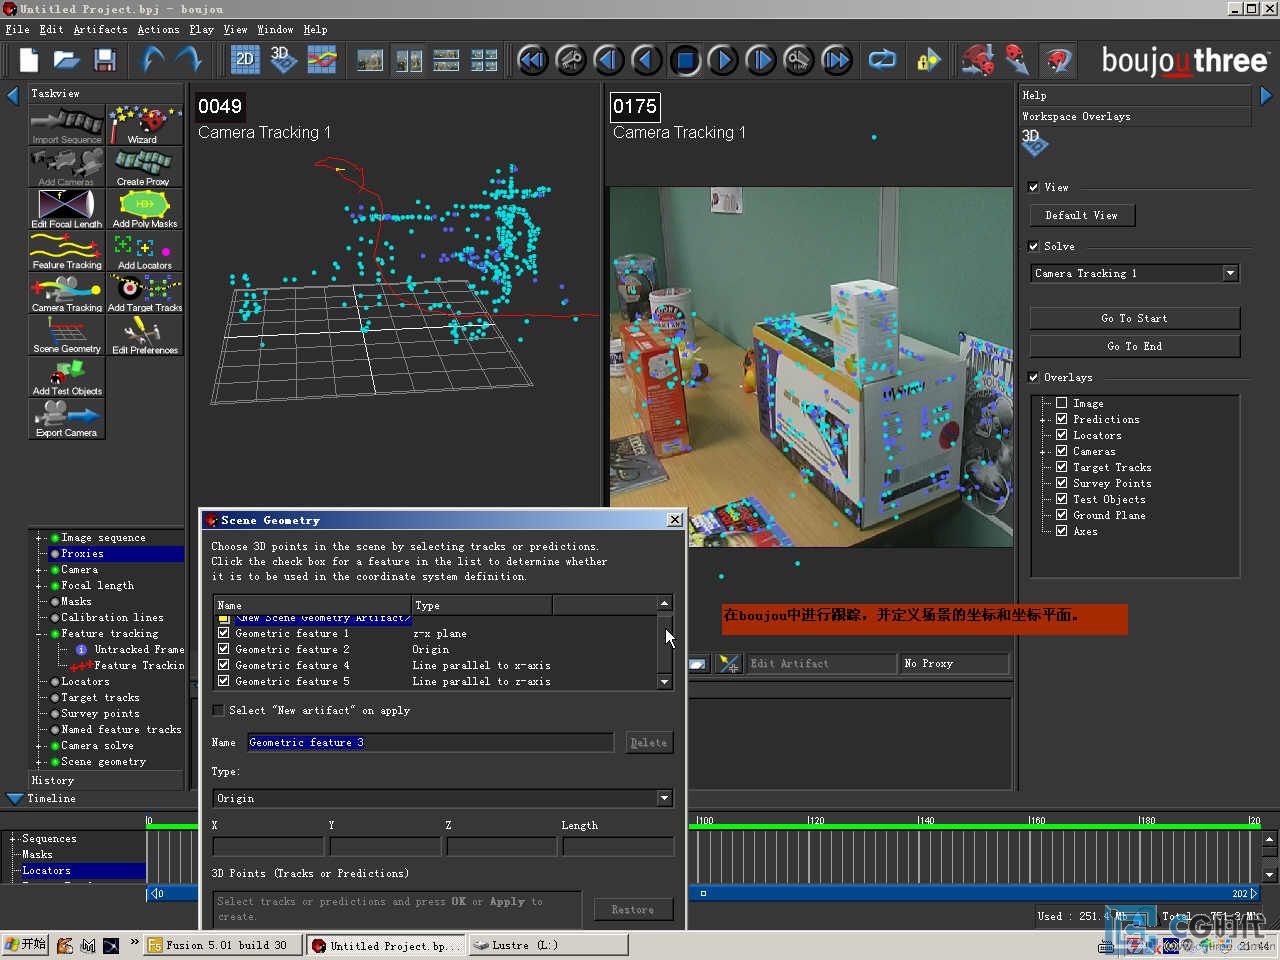Viewport: 1280px width, 960px height.
Task: Expand the Image sequence tree node
Action: pyautogui.click(x=39, y=538)
